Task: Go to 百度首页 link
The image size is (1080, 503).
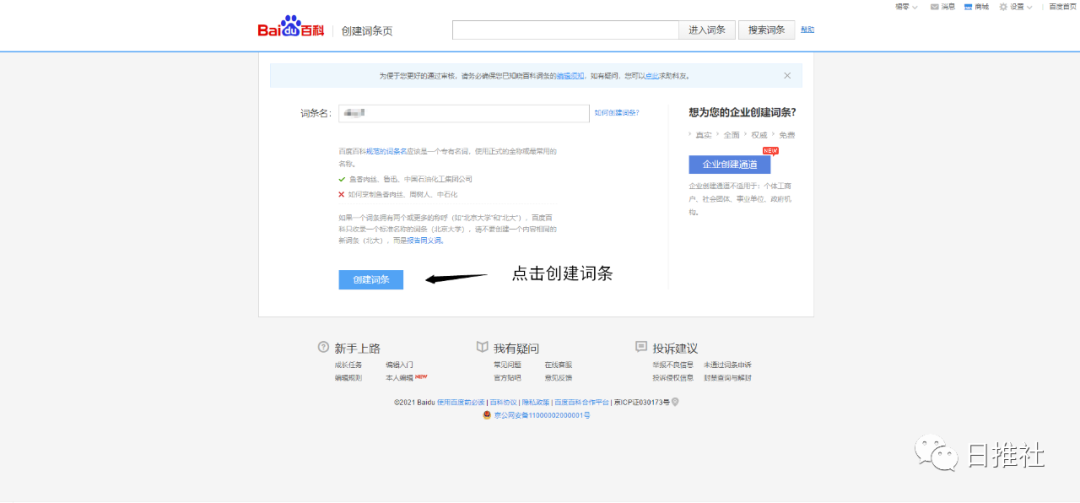Action: pos(1062,7)
